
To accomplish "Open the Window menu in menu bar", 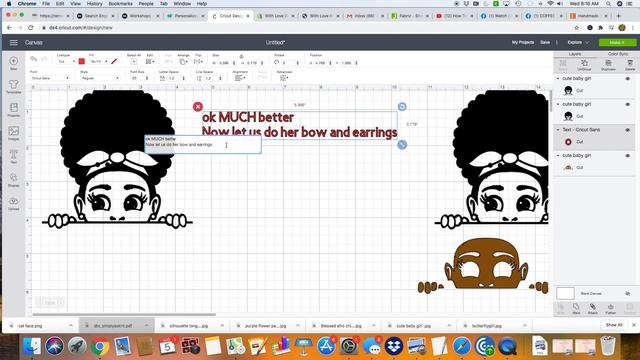I will tap(182, 4).
